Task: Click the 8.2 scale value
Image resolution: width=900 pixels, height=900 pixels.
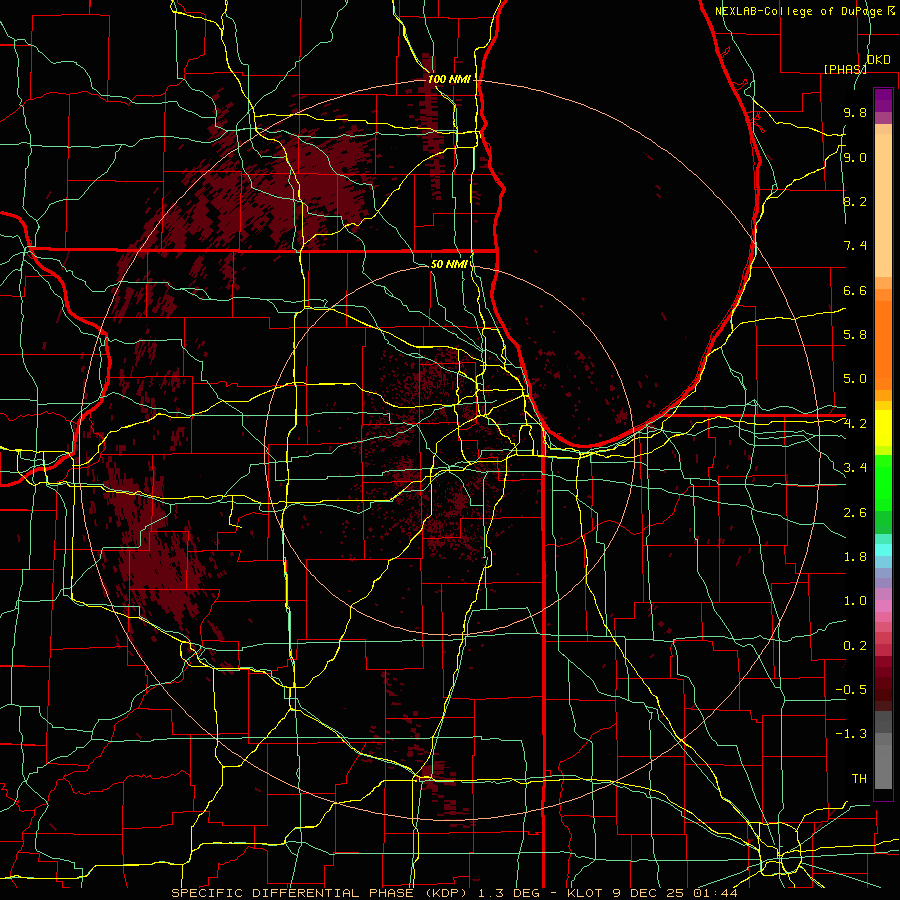Action: tap(855, 202)
